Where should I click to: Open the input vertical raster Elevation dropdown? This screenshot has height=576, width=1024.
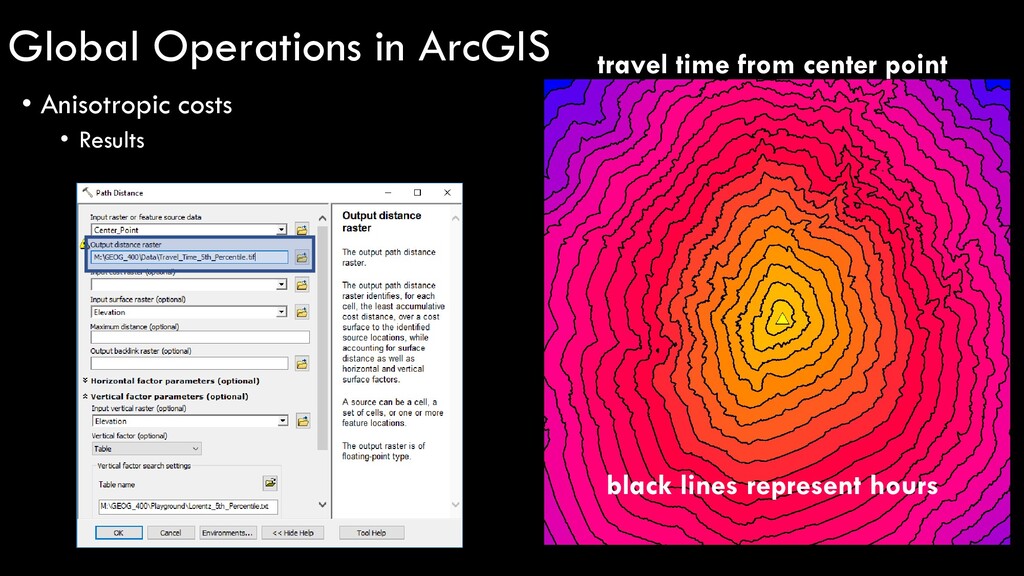coord(283,421)
